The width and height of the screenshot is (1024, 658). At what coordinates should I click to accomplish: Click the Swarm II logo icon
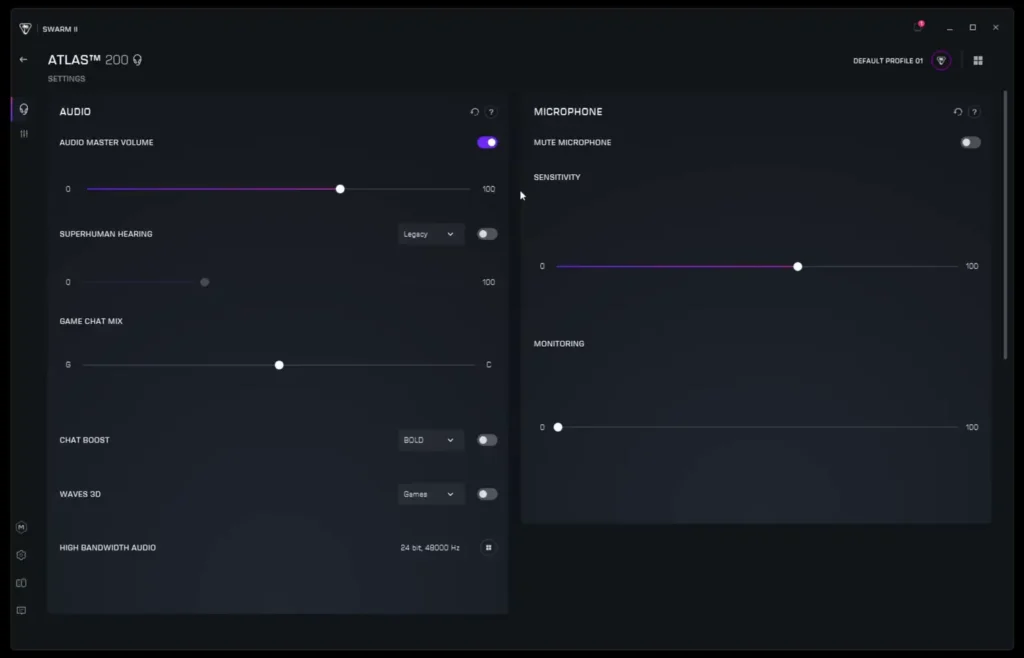(x=25, y=28)
